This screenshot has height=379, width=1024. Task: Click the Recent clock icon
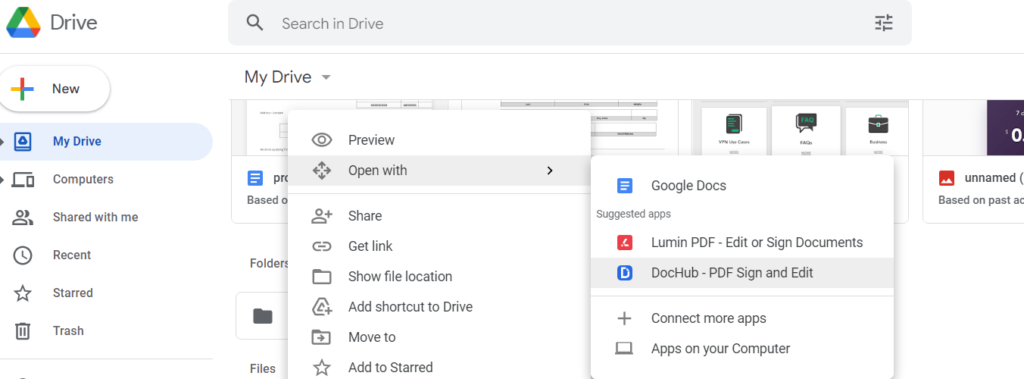[23, 255]
